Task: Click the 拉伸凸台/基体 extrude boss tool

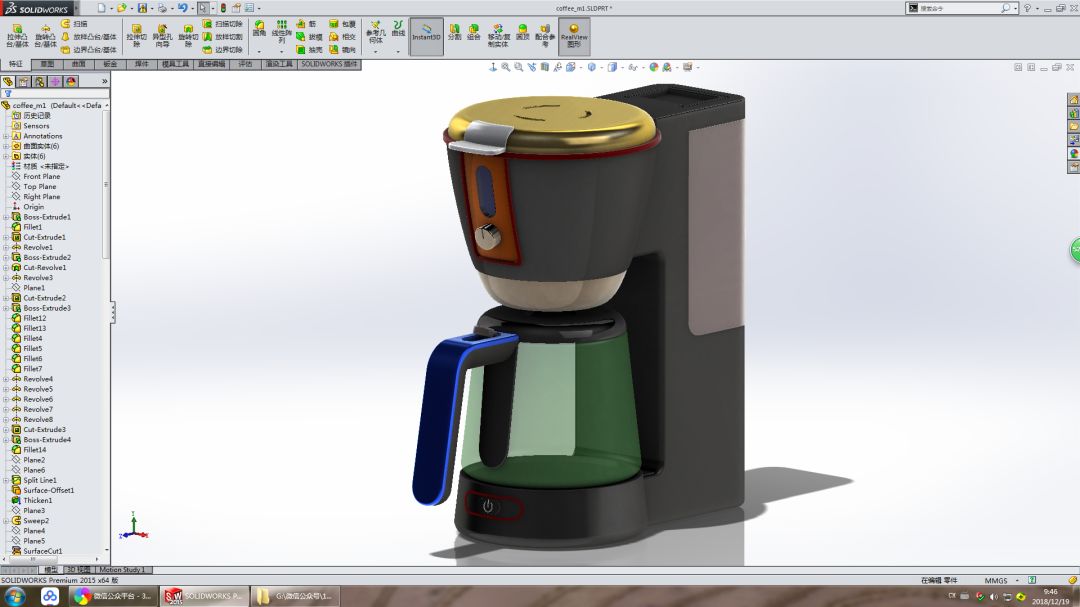Action: (17, 35)
